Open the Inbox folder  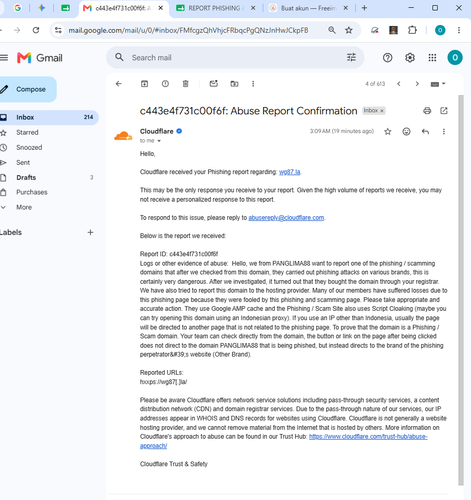pyautogui.click(x=48, y=117)
